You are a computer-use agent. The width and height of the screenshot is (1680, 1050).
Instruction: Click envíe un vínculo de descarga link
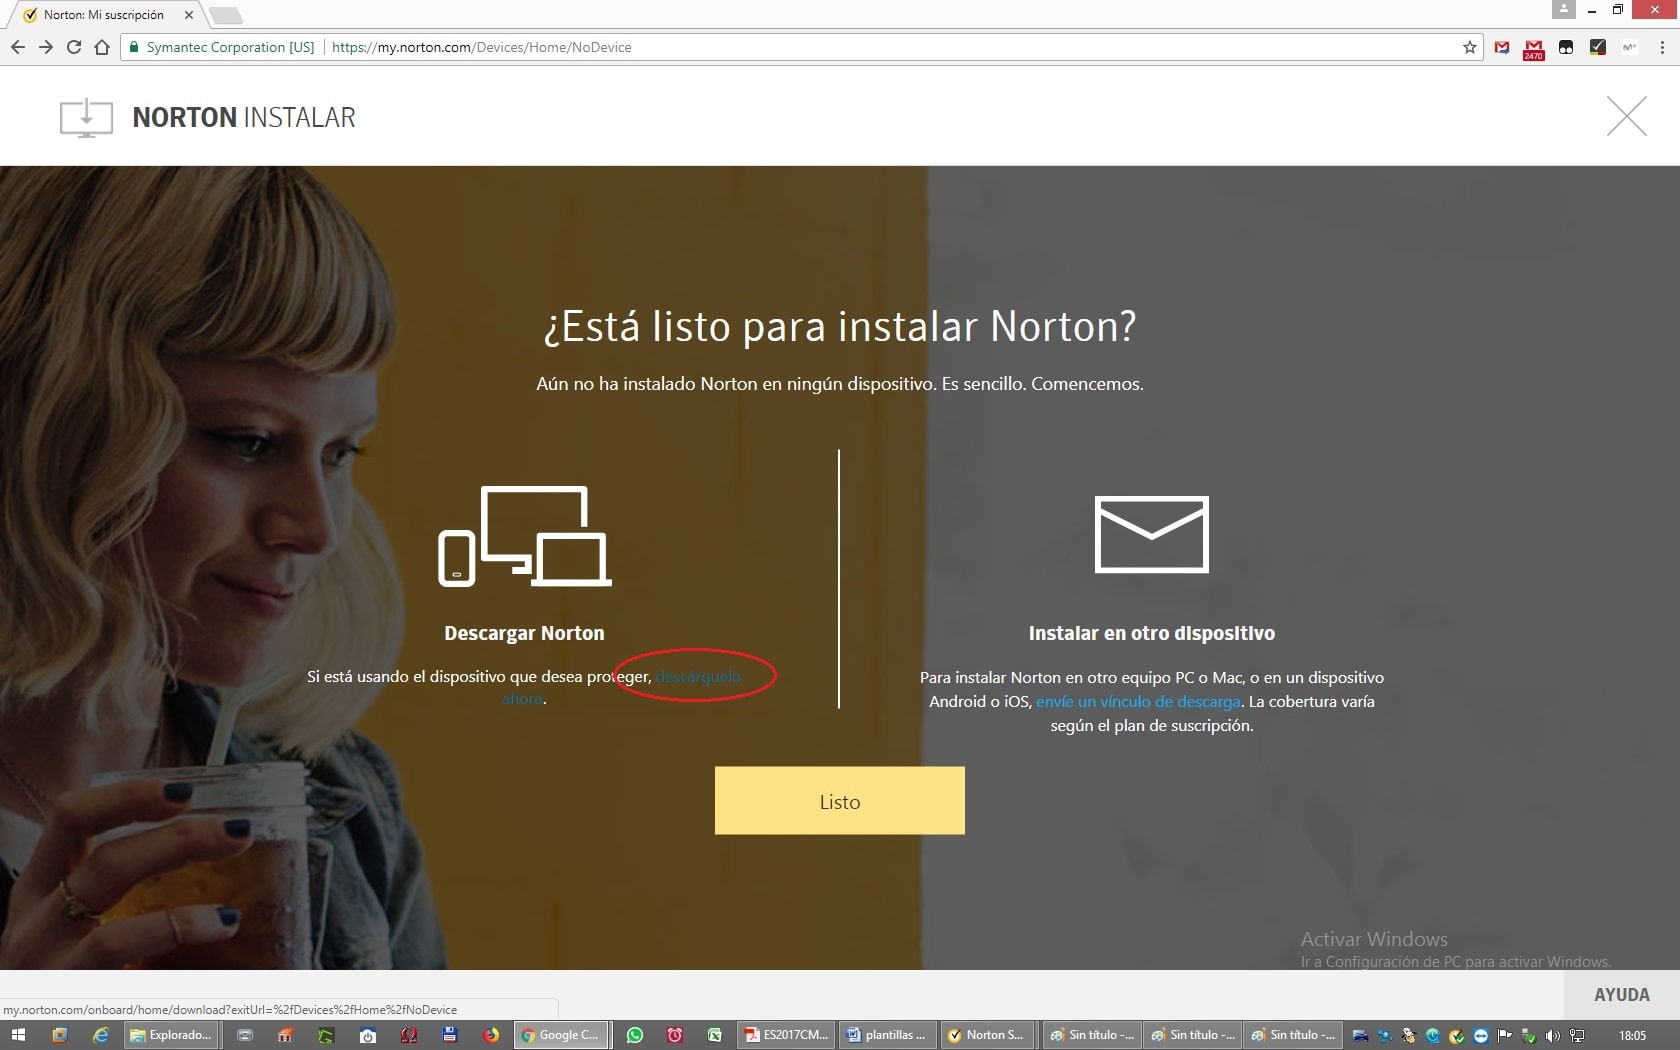(1138, 701)
